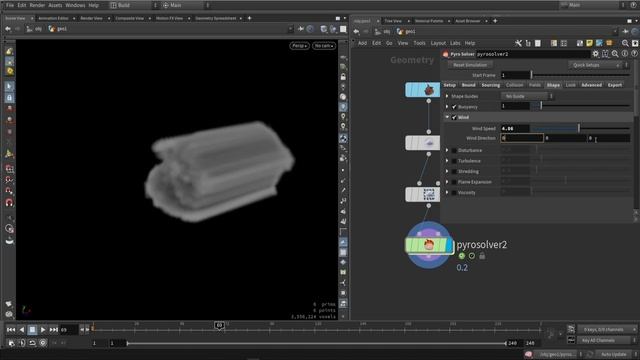Enable the Disturbance checkbox
Viewport: 640px width, 360px height.
[x=454, y=150]
